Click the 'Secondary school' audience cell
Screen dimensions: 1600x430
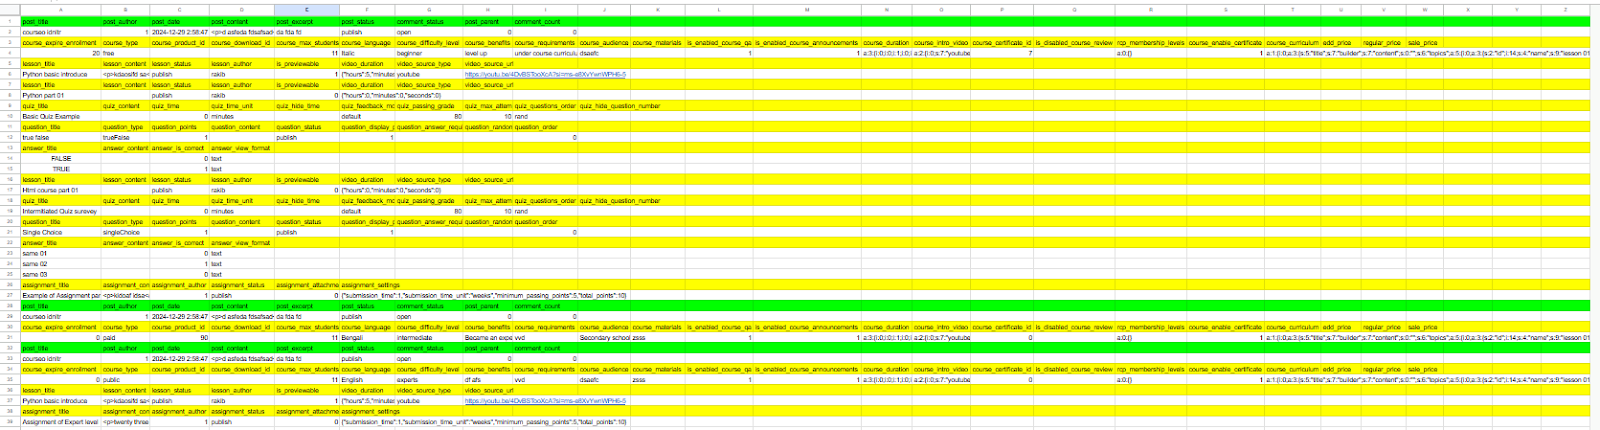click(x=604, y=338)
